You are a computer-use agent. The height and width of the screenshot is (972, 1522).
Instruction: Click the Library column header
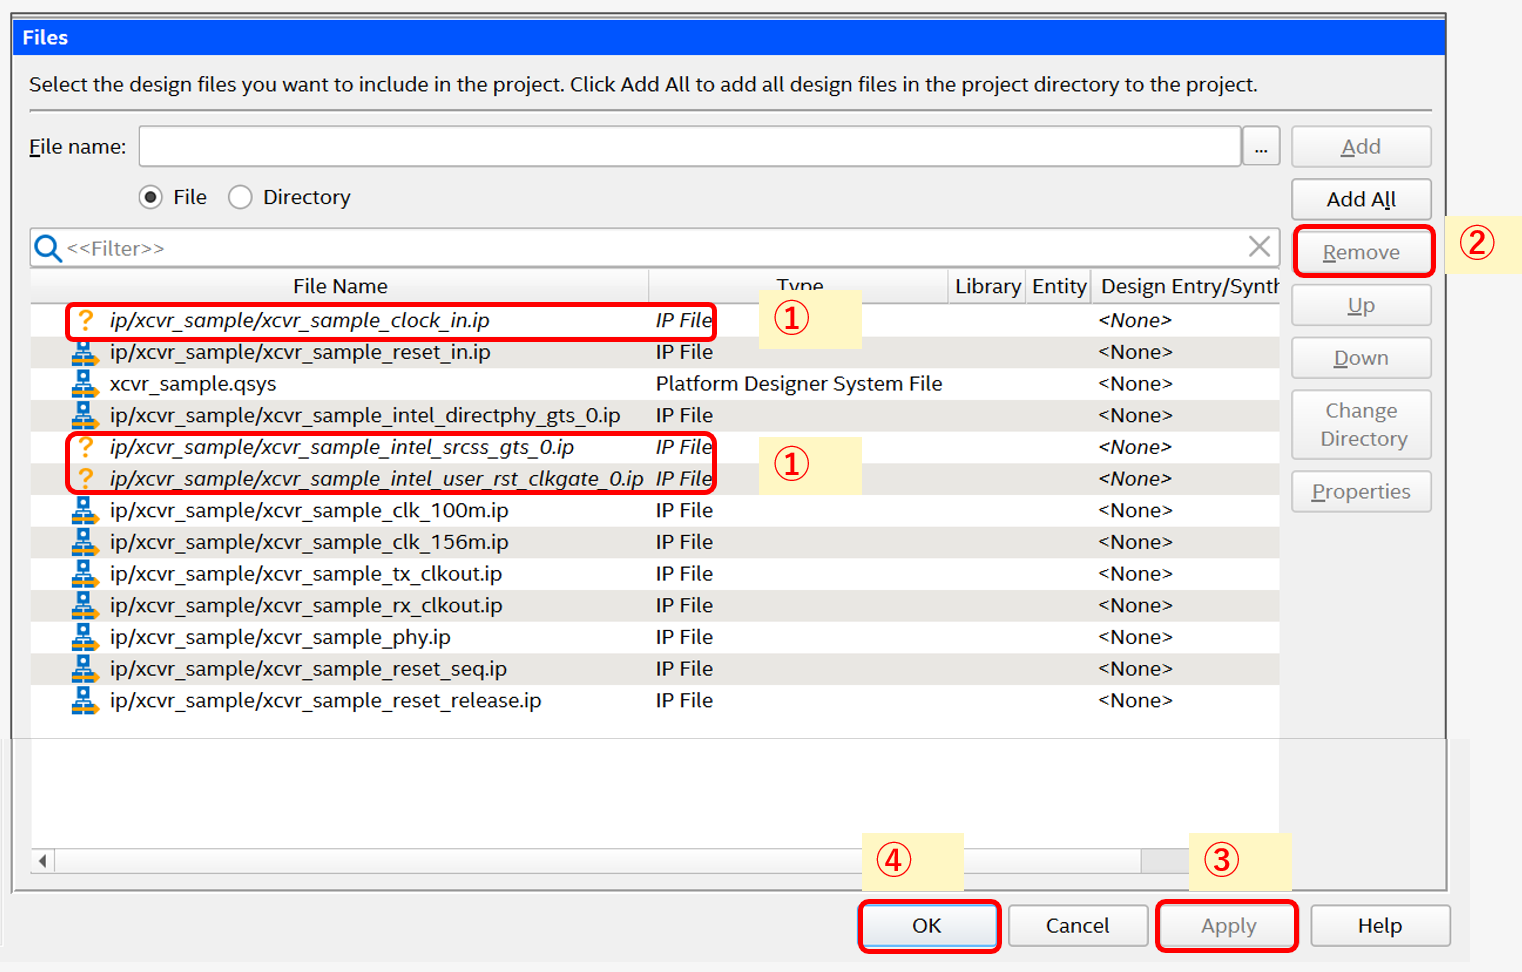(987, 286)
